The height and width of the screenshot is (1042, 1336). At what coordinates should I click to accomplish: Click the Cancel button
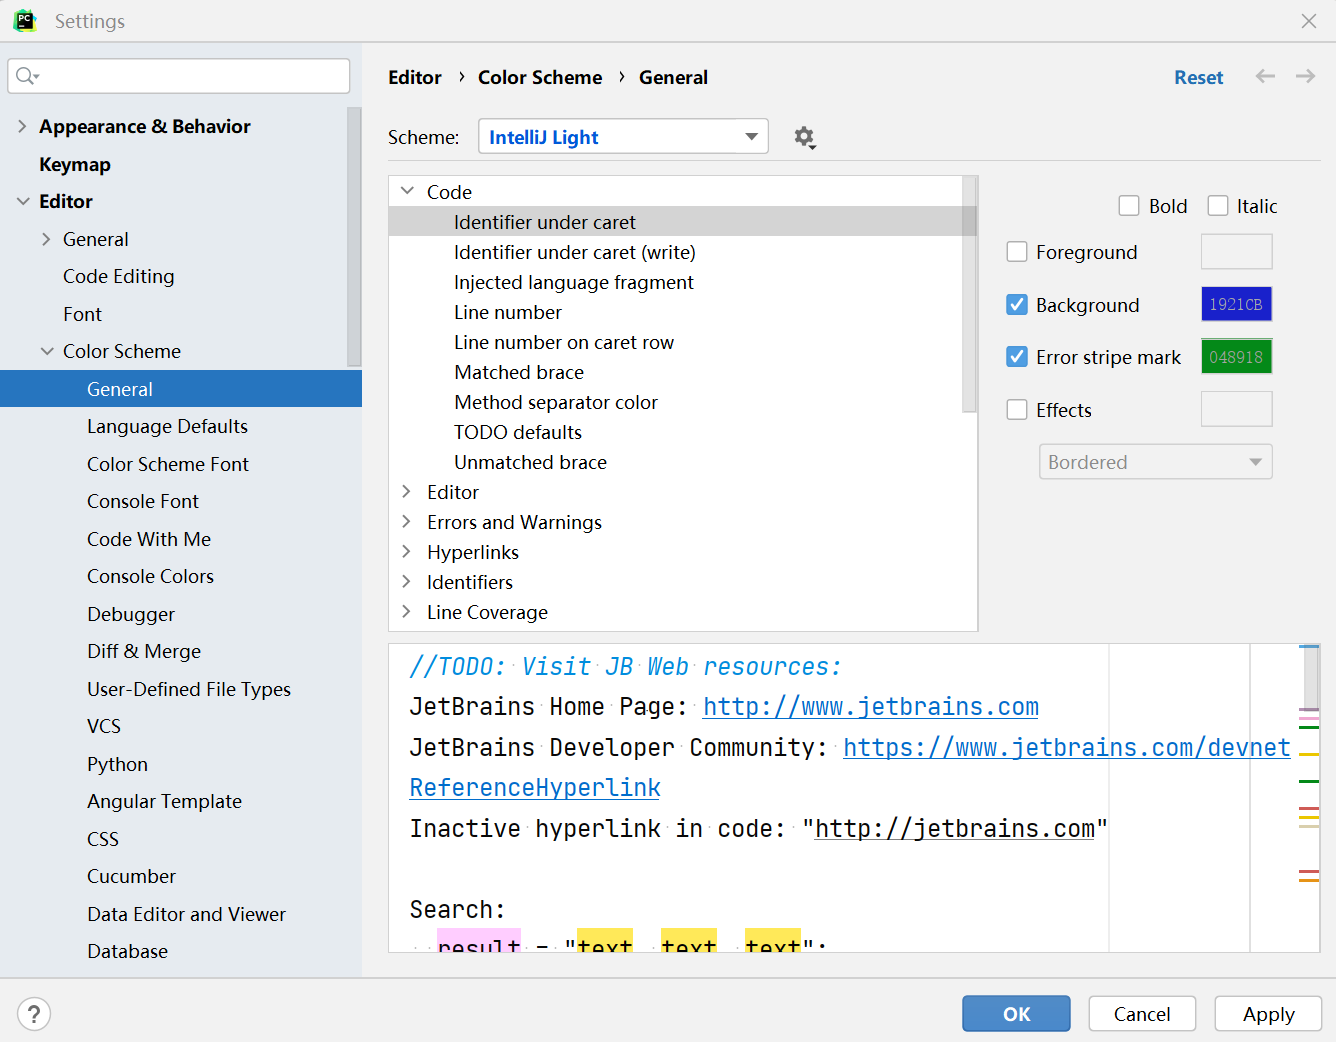[x=1142, y=1013]
